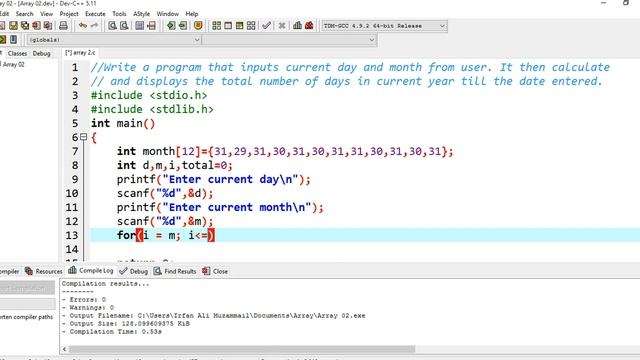Click the Output Filename log line
Image resolution: width=640 pixels, height=360 pixels.
tap(213, 316)
